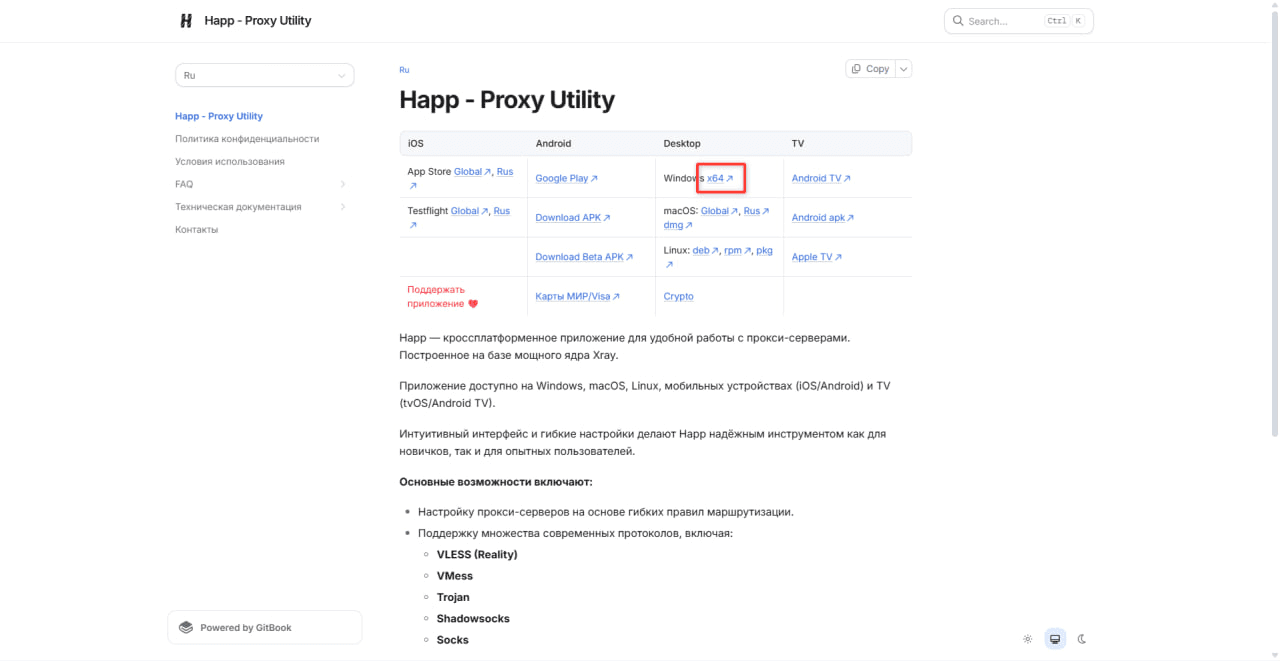The height and width of the screenshot is (661, 1280).
Task: Open the Ru language dropdown
Action: (265, 76)
